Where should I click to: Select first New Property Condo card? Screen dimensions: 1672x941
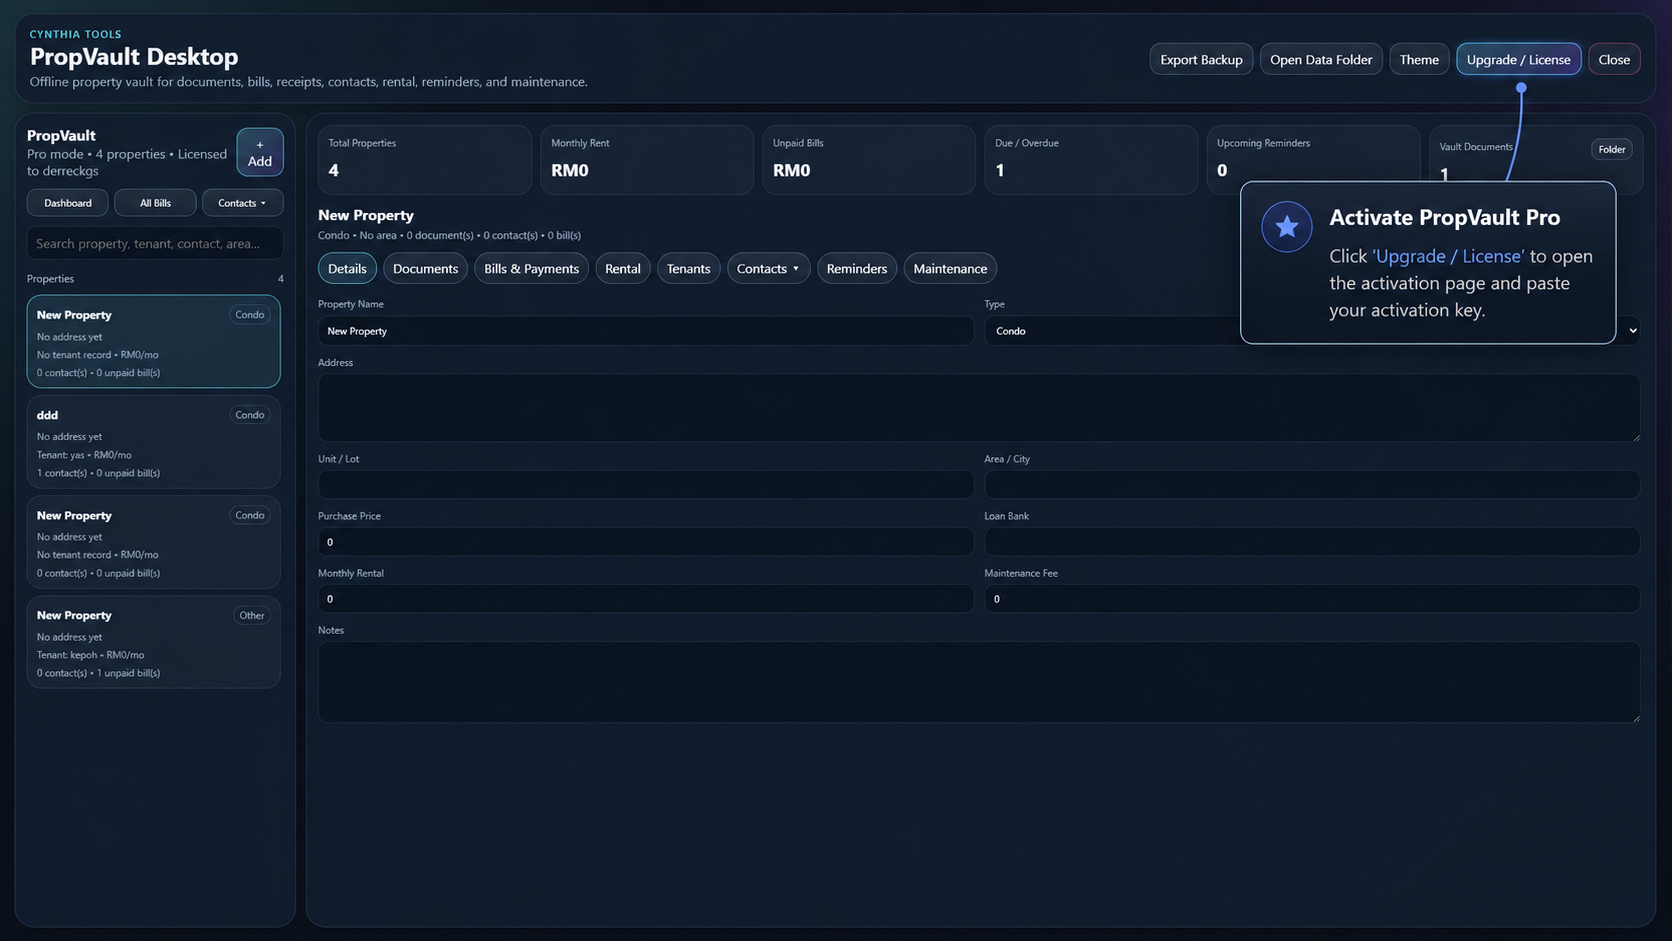click(153, 341)
